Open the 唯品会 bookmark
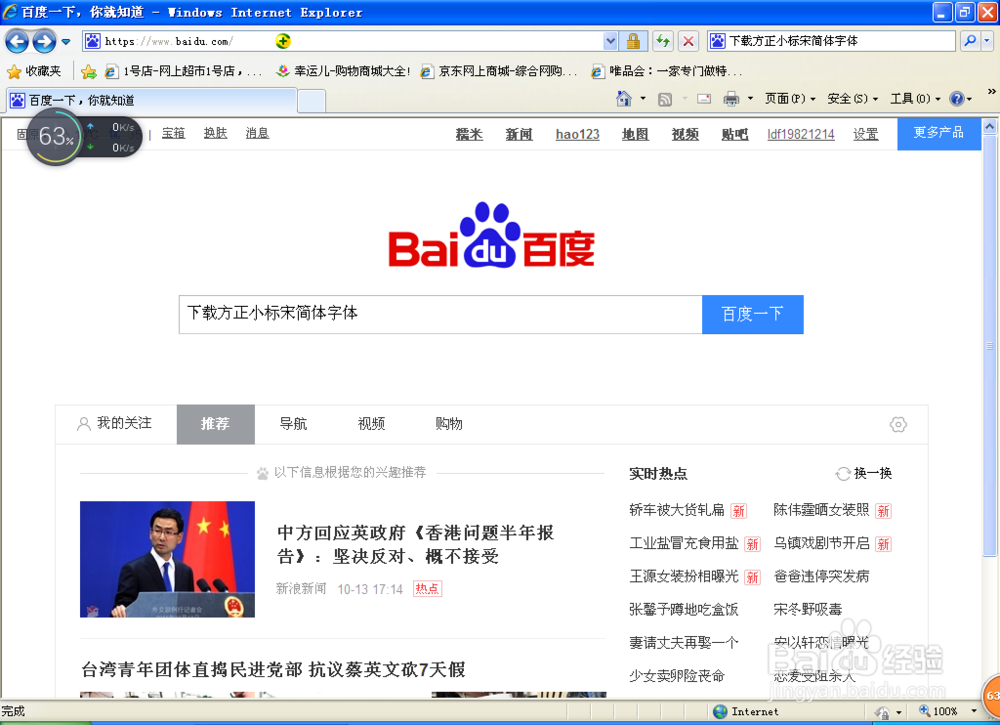The height and width of the screenshot is (725, 1000). click(666, 71)
